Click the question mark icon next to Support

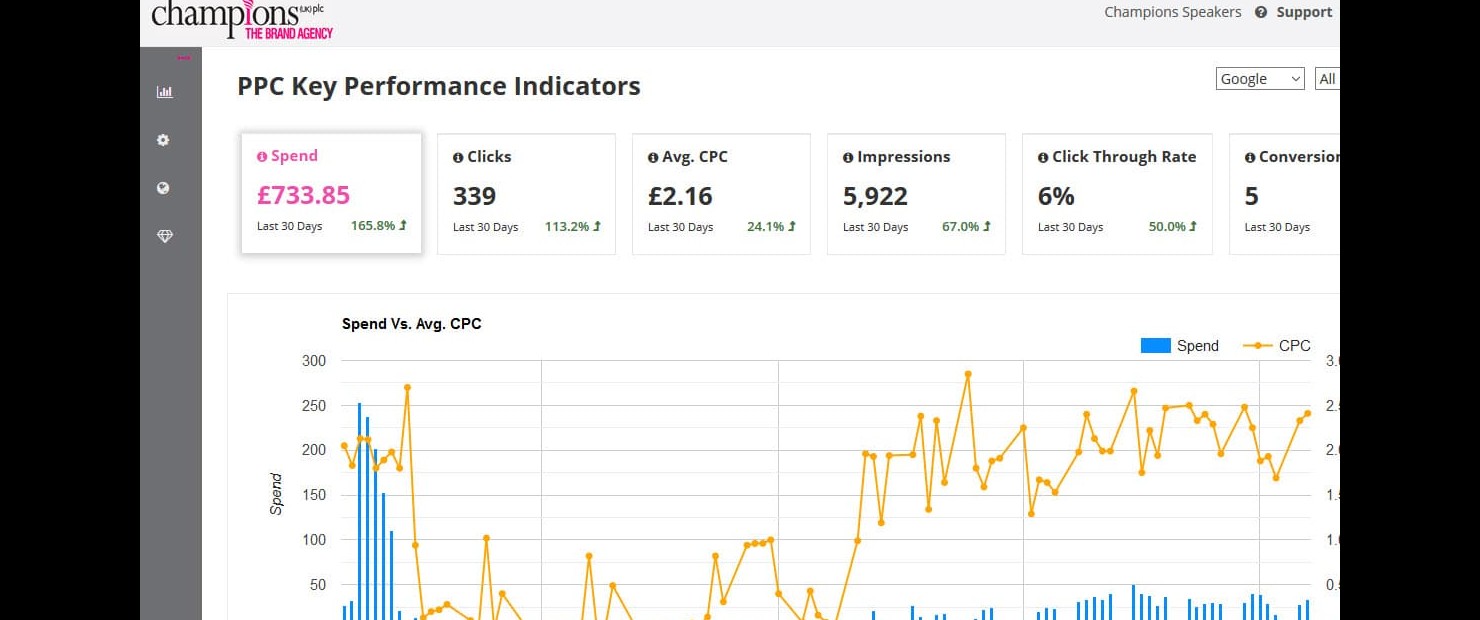(1261, 13)
